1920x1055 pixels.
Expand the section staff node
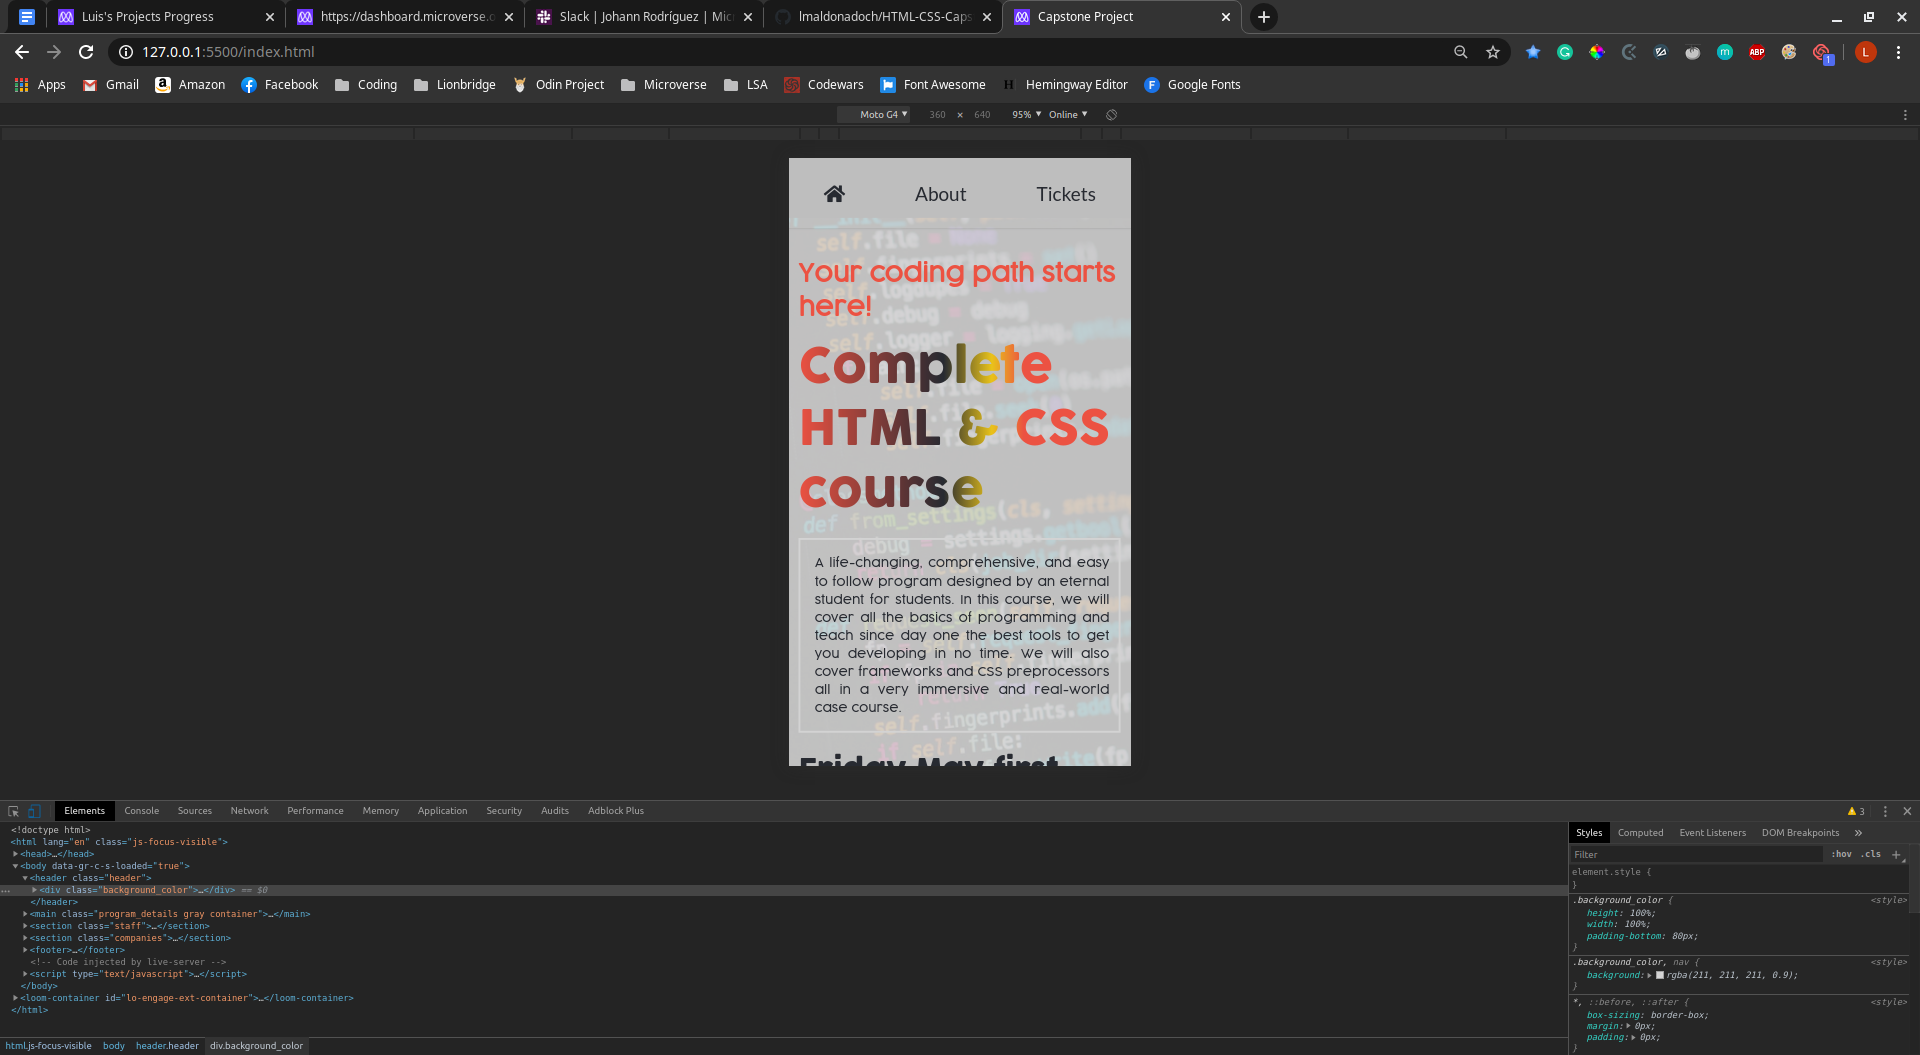25,926
